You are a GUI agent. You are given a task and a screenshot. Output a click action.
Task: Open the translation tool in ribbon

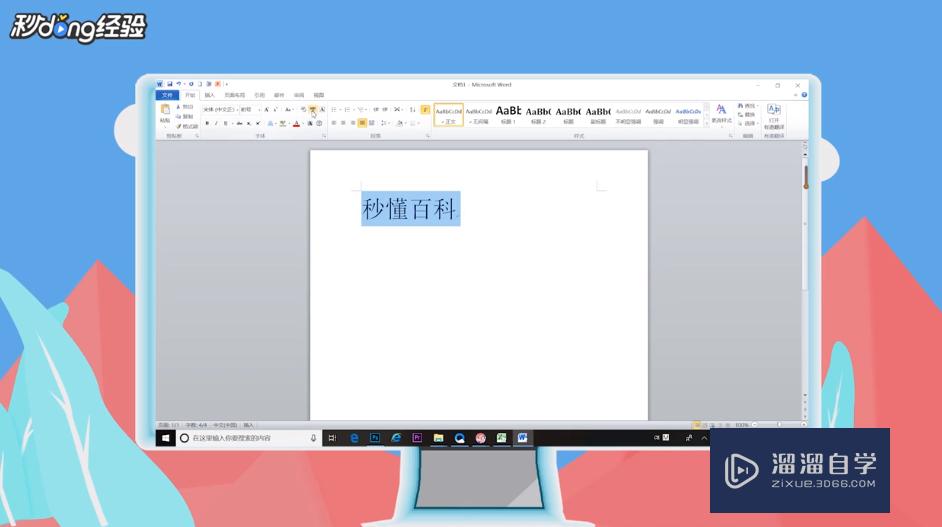click(x=774, y=116)
